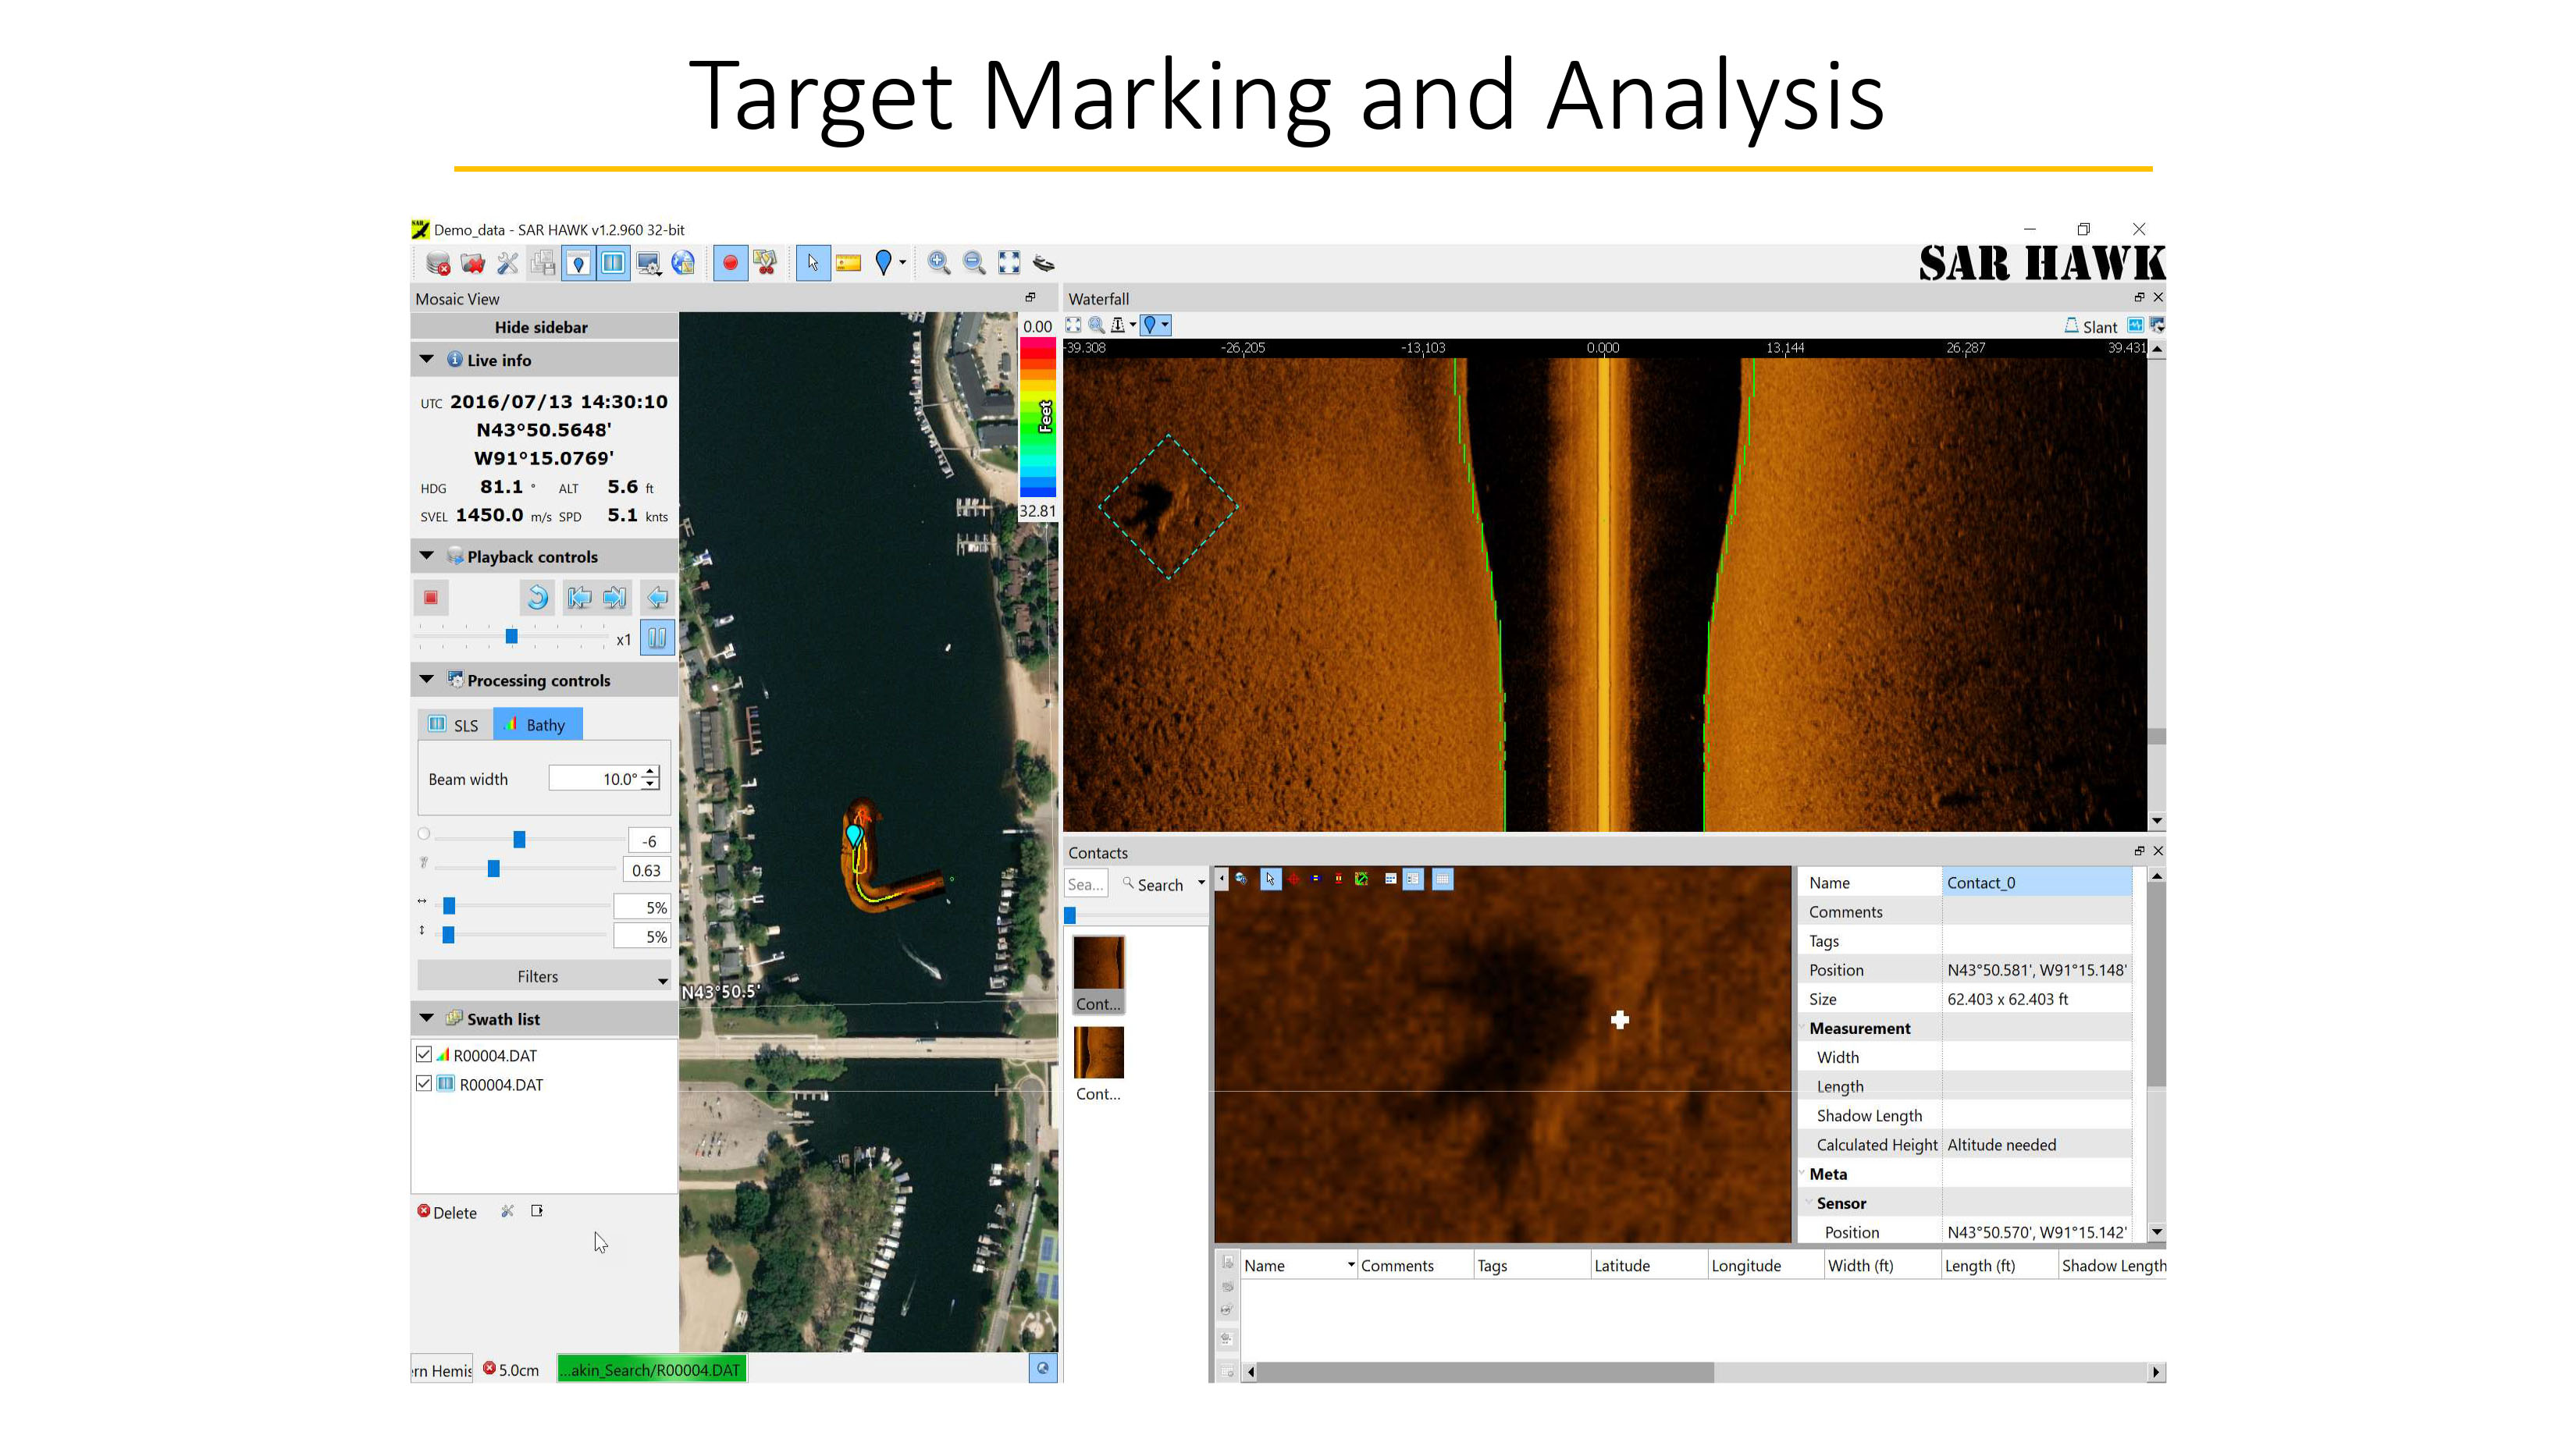
Task: Click the Contacts search input field
Action: pos(1086,883)
